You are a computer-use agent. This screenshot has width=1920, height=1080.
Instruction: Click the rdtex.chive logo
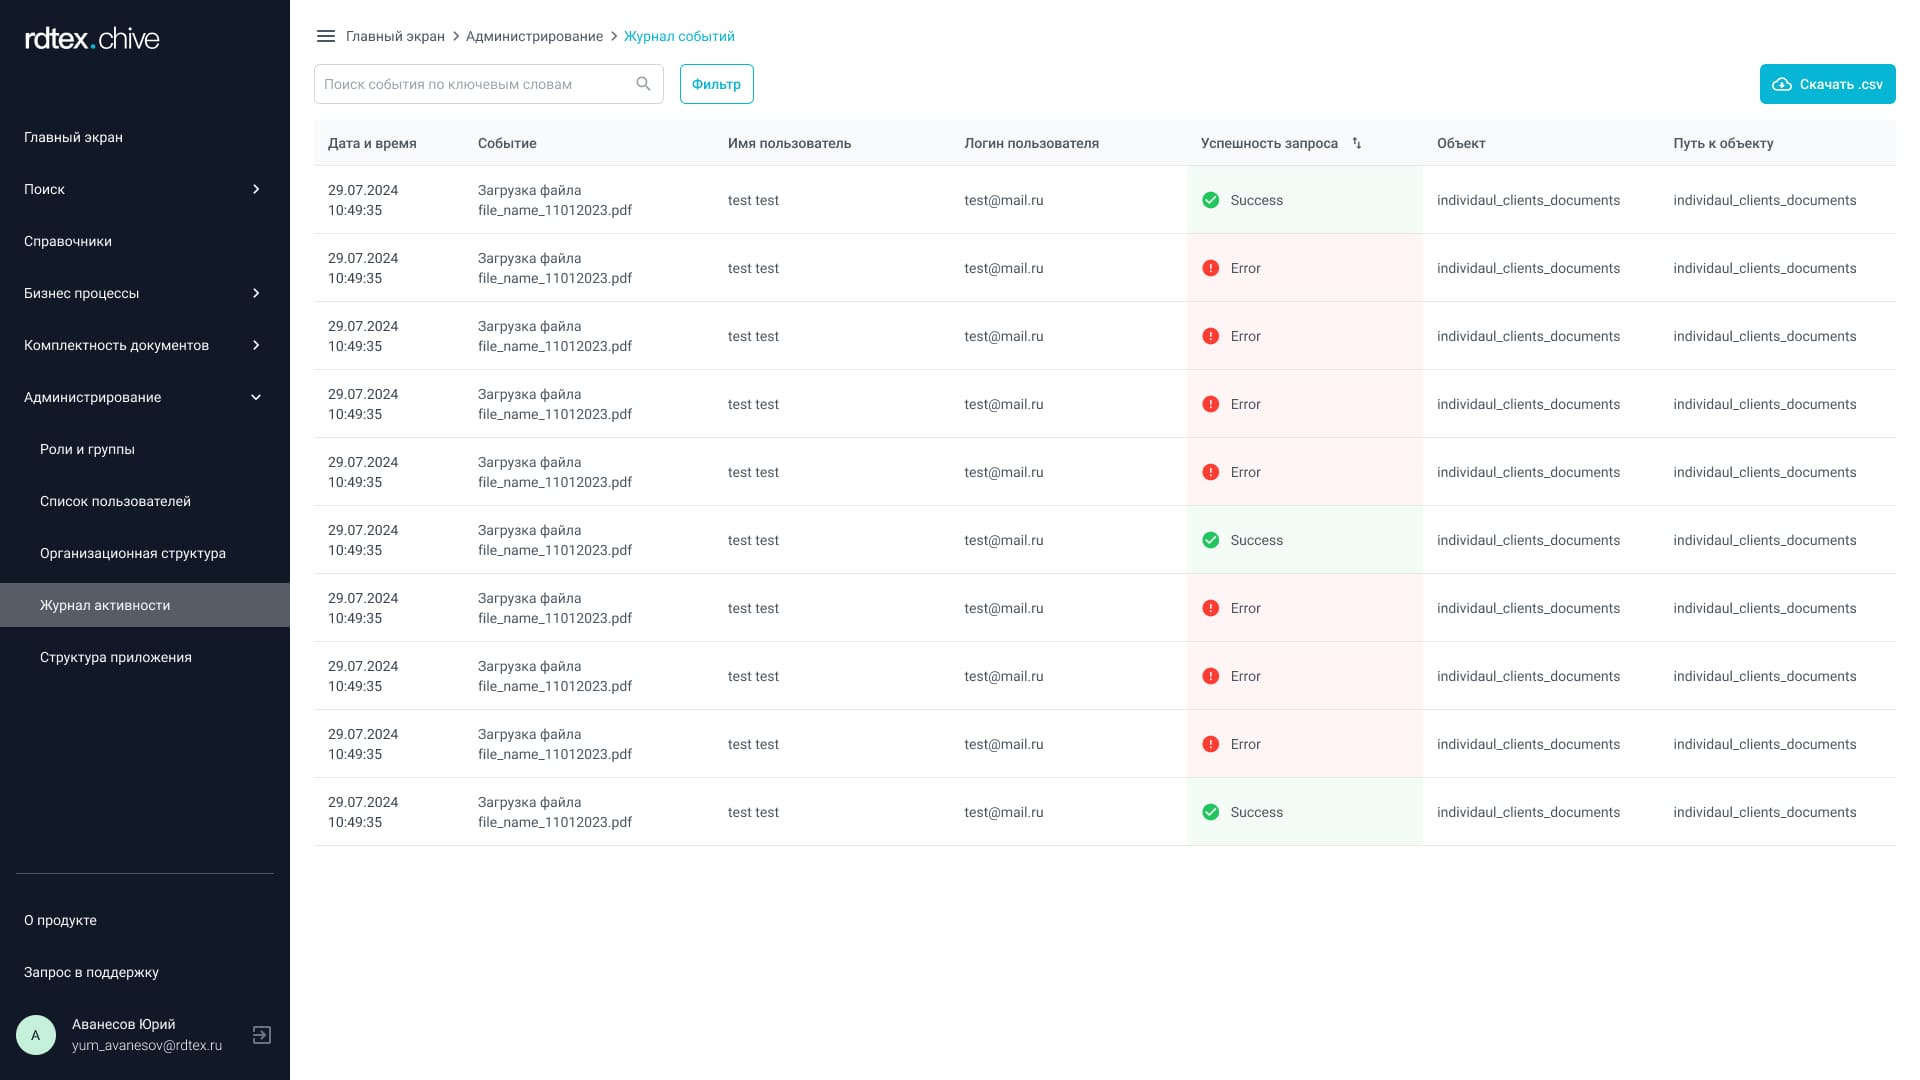(x=92, y=39)
